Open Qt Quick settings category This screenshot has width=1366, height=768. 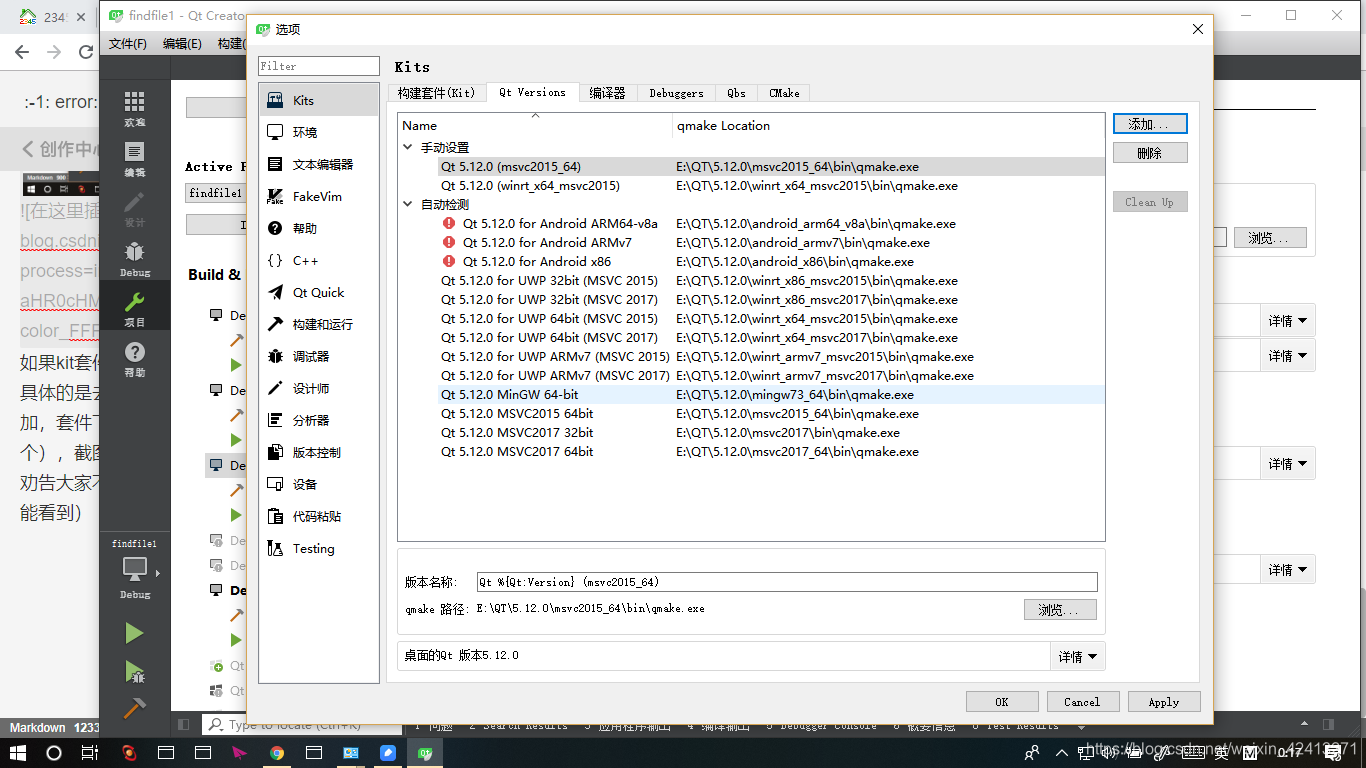[318, 292]
